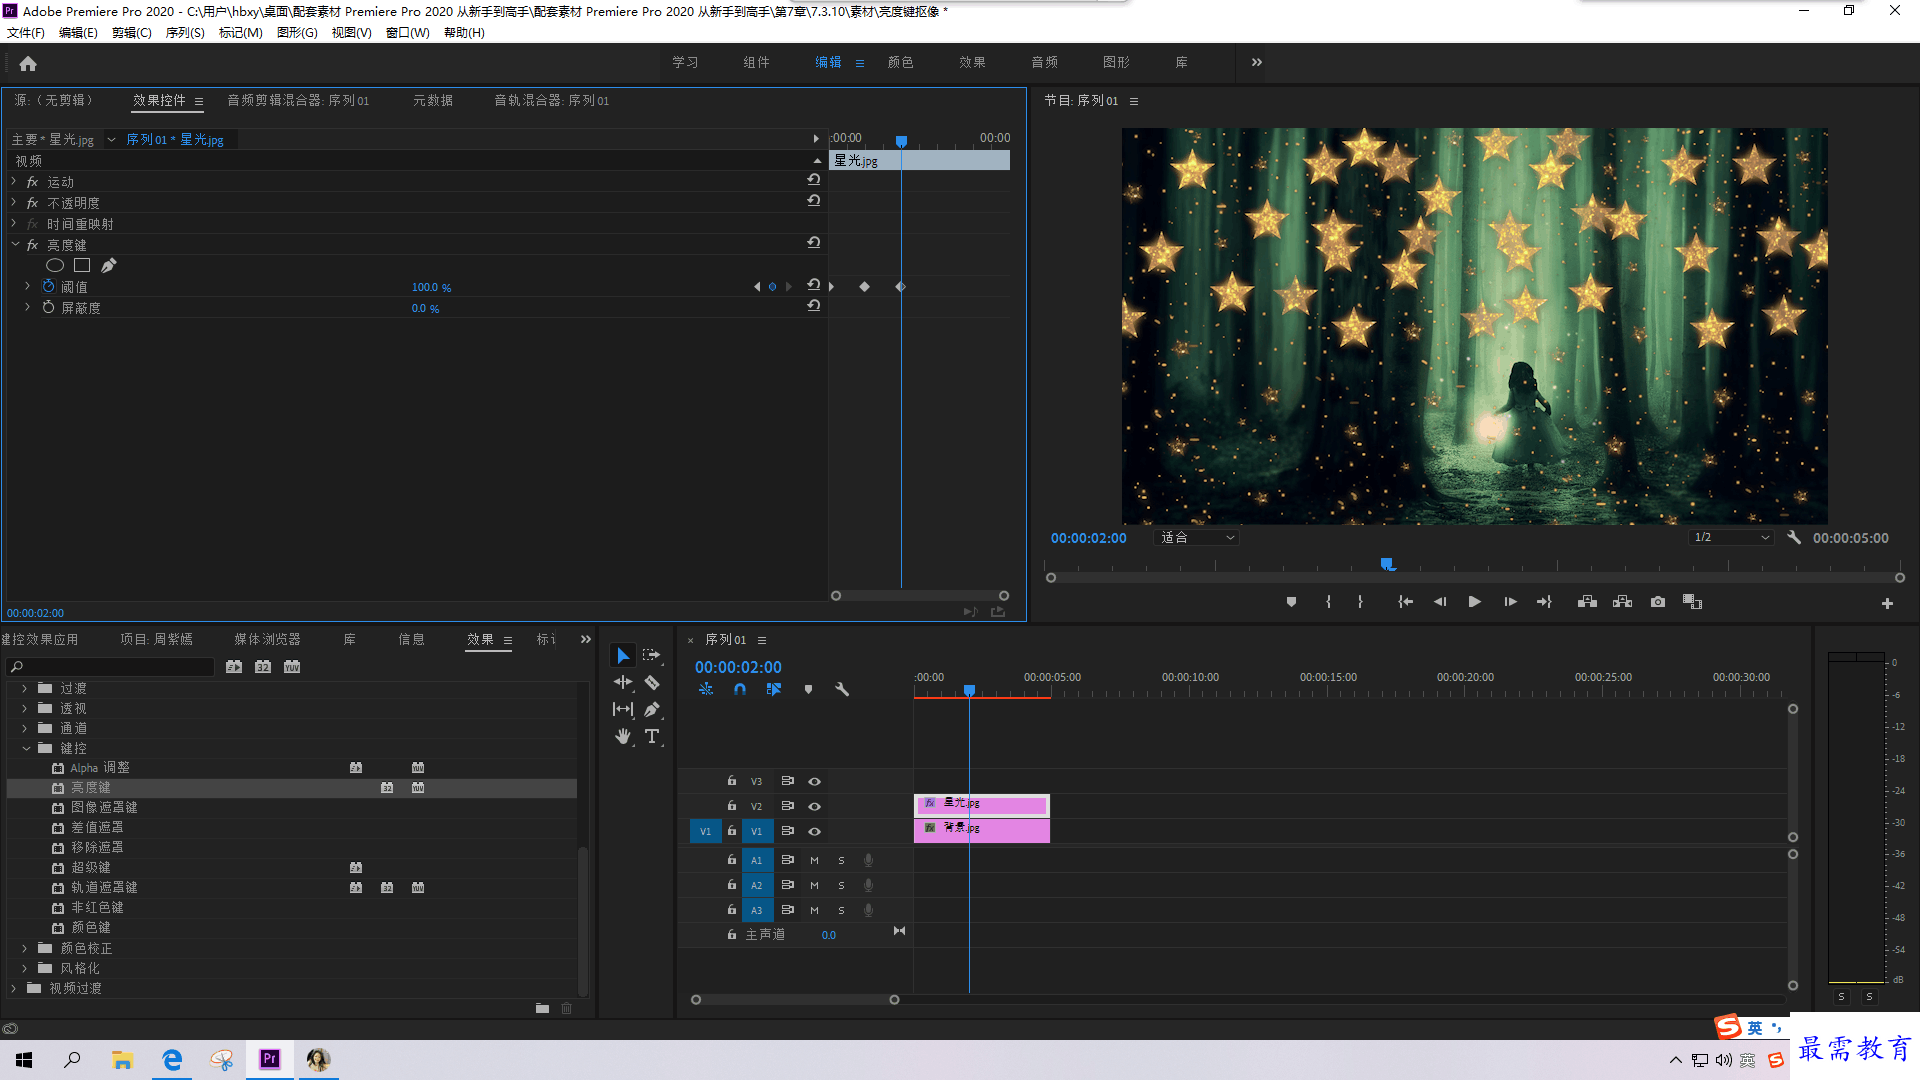This screenshot has height=1080, width=1920.
Task: Toggle V2 track output eye
Action: coord(815,807)
